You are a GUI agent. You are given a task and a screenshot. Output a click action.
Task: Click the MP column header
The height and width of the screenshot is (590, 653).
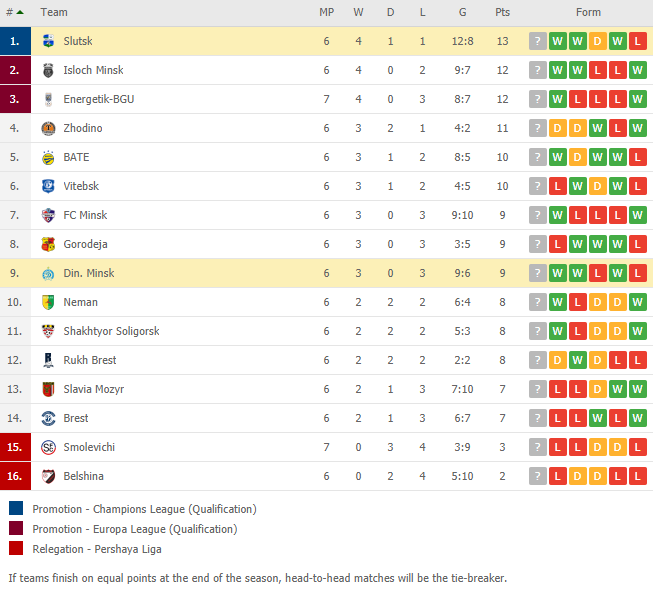(326, 12)
